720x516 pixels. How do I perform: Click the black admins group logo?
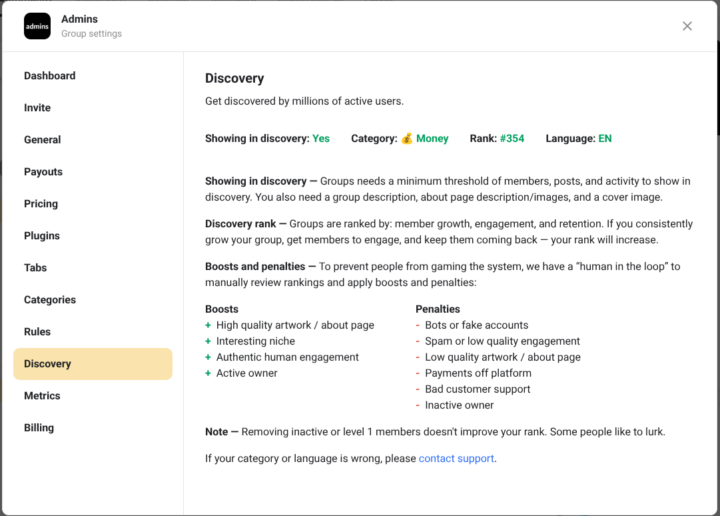[37, 26]
